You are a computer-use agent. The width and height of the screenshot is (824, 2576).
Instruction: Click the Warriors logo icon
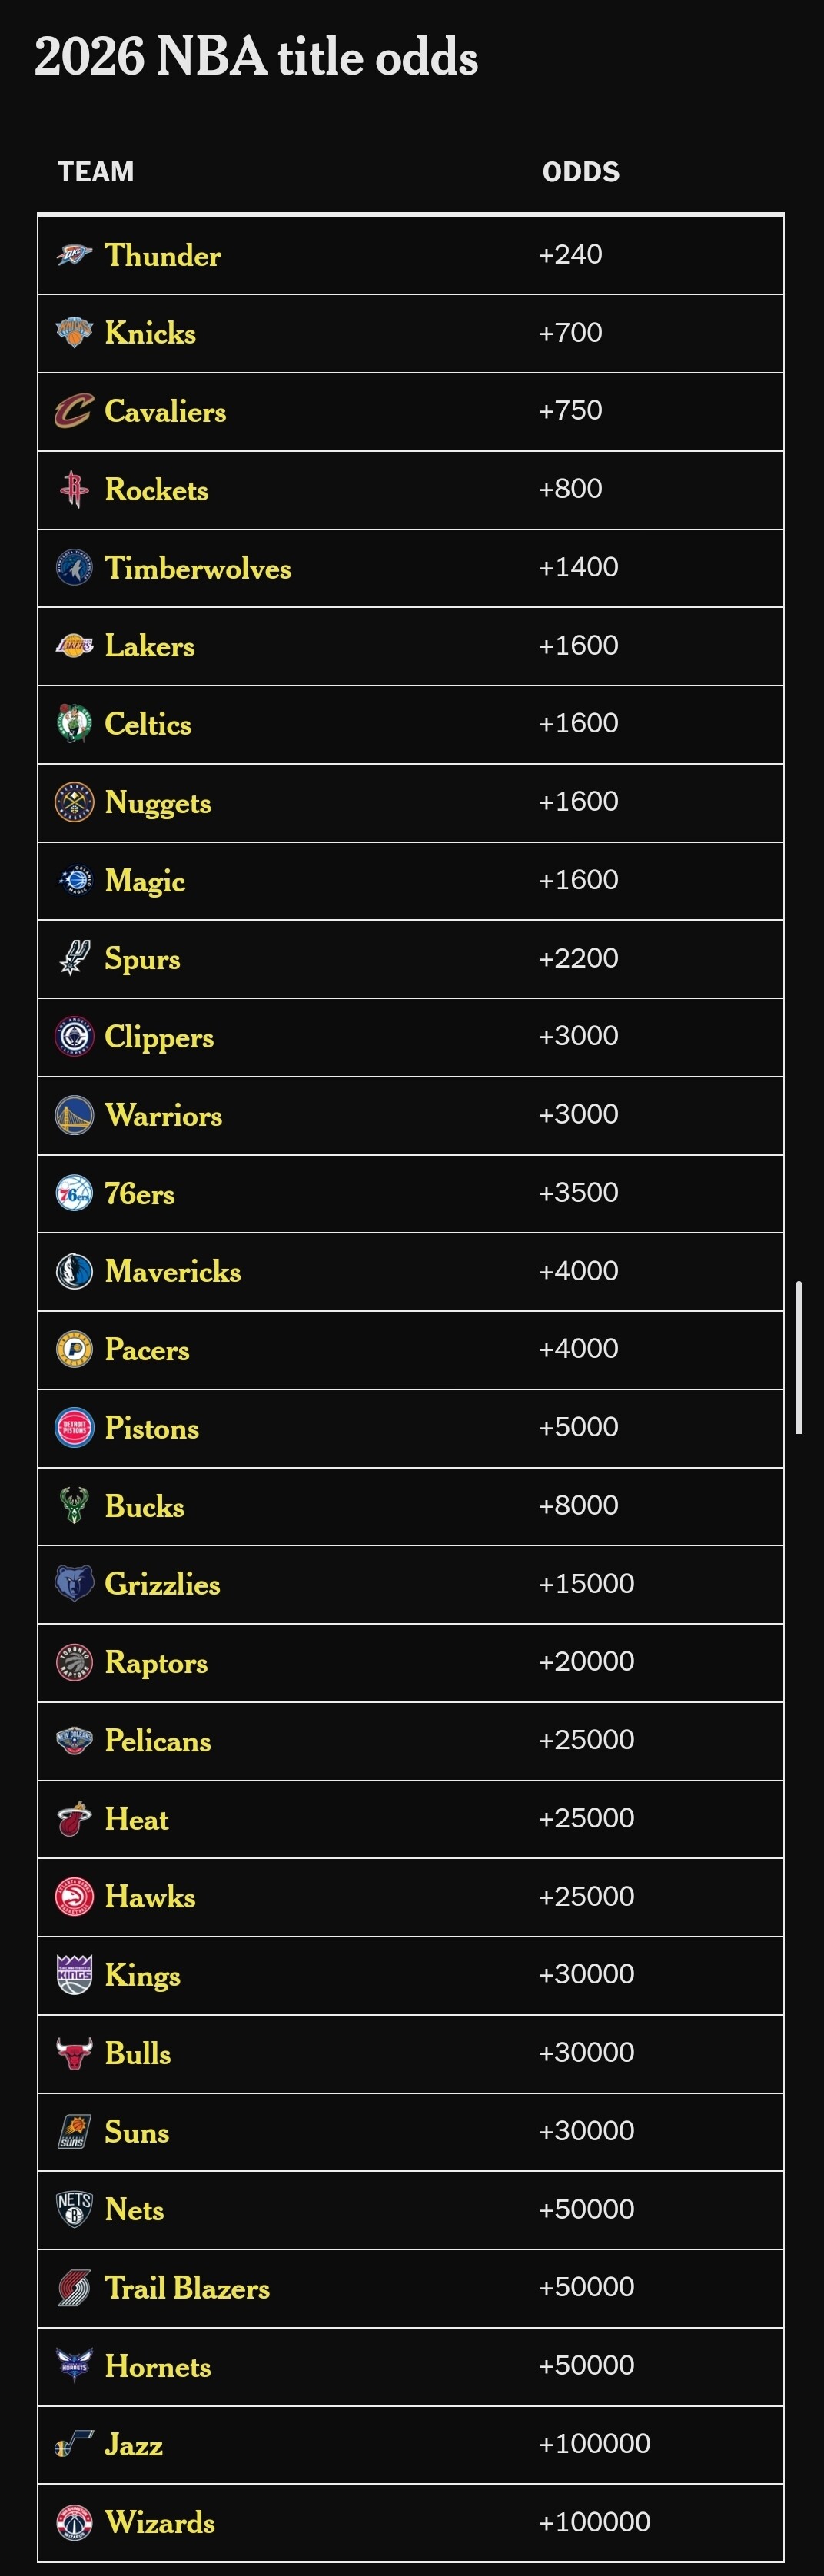pyautogui.click(x=74, y=1115)
